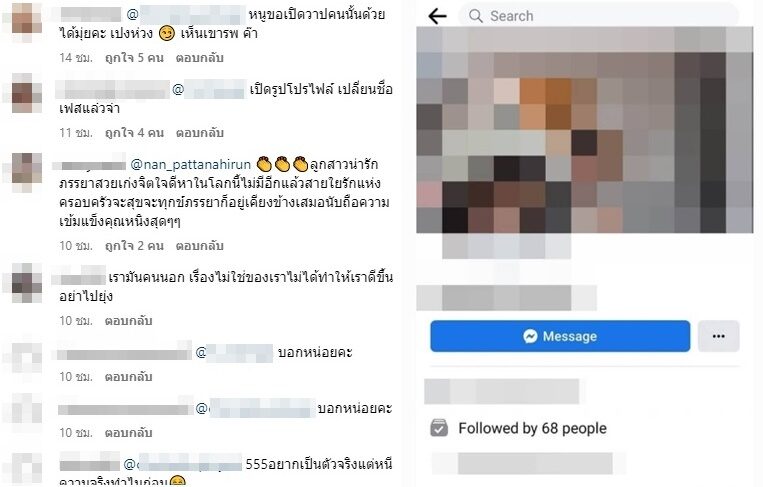The height and width of the screenshot is (487, 763).
Task: Click the followed checkmark icon
Action: pyautogui.click(x=439, y=428)
